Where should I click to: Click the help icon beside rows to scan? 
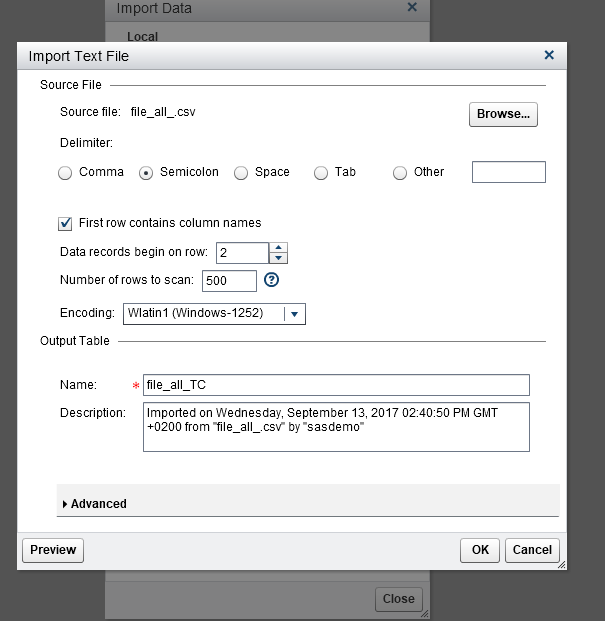coord(270,280)
